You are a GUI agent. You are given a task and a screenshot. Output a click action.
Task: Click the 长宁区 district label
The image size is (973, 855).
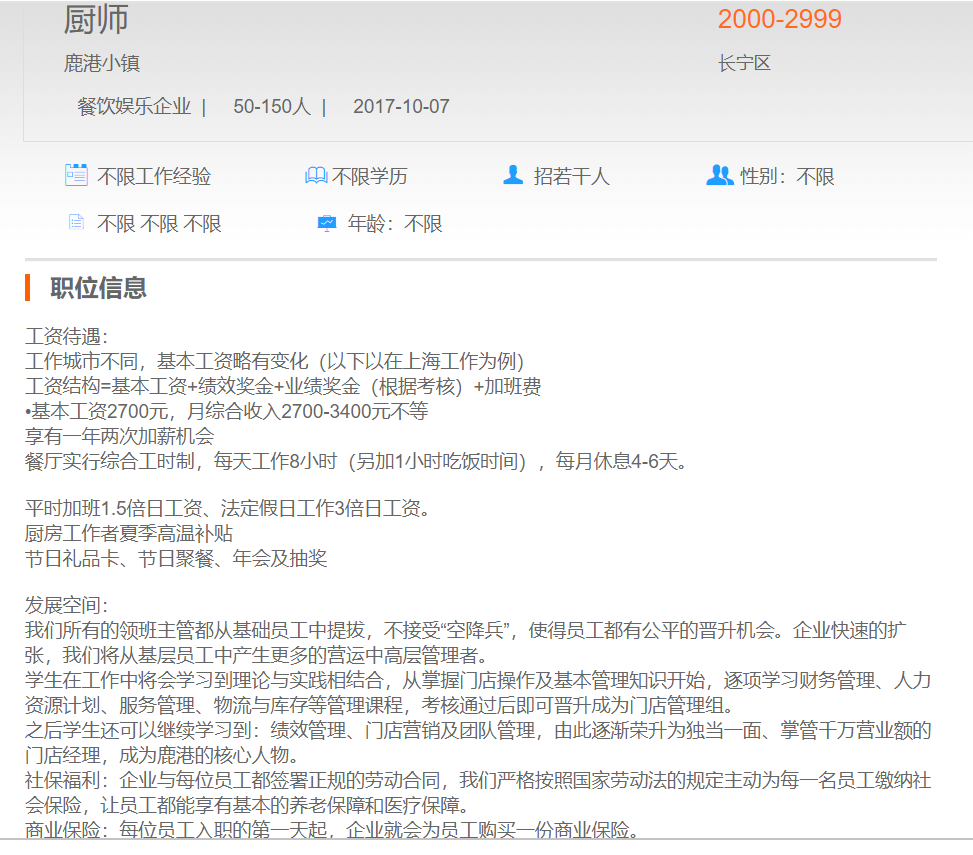[x=744, y=64]
